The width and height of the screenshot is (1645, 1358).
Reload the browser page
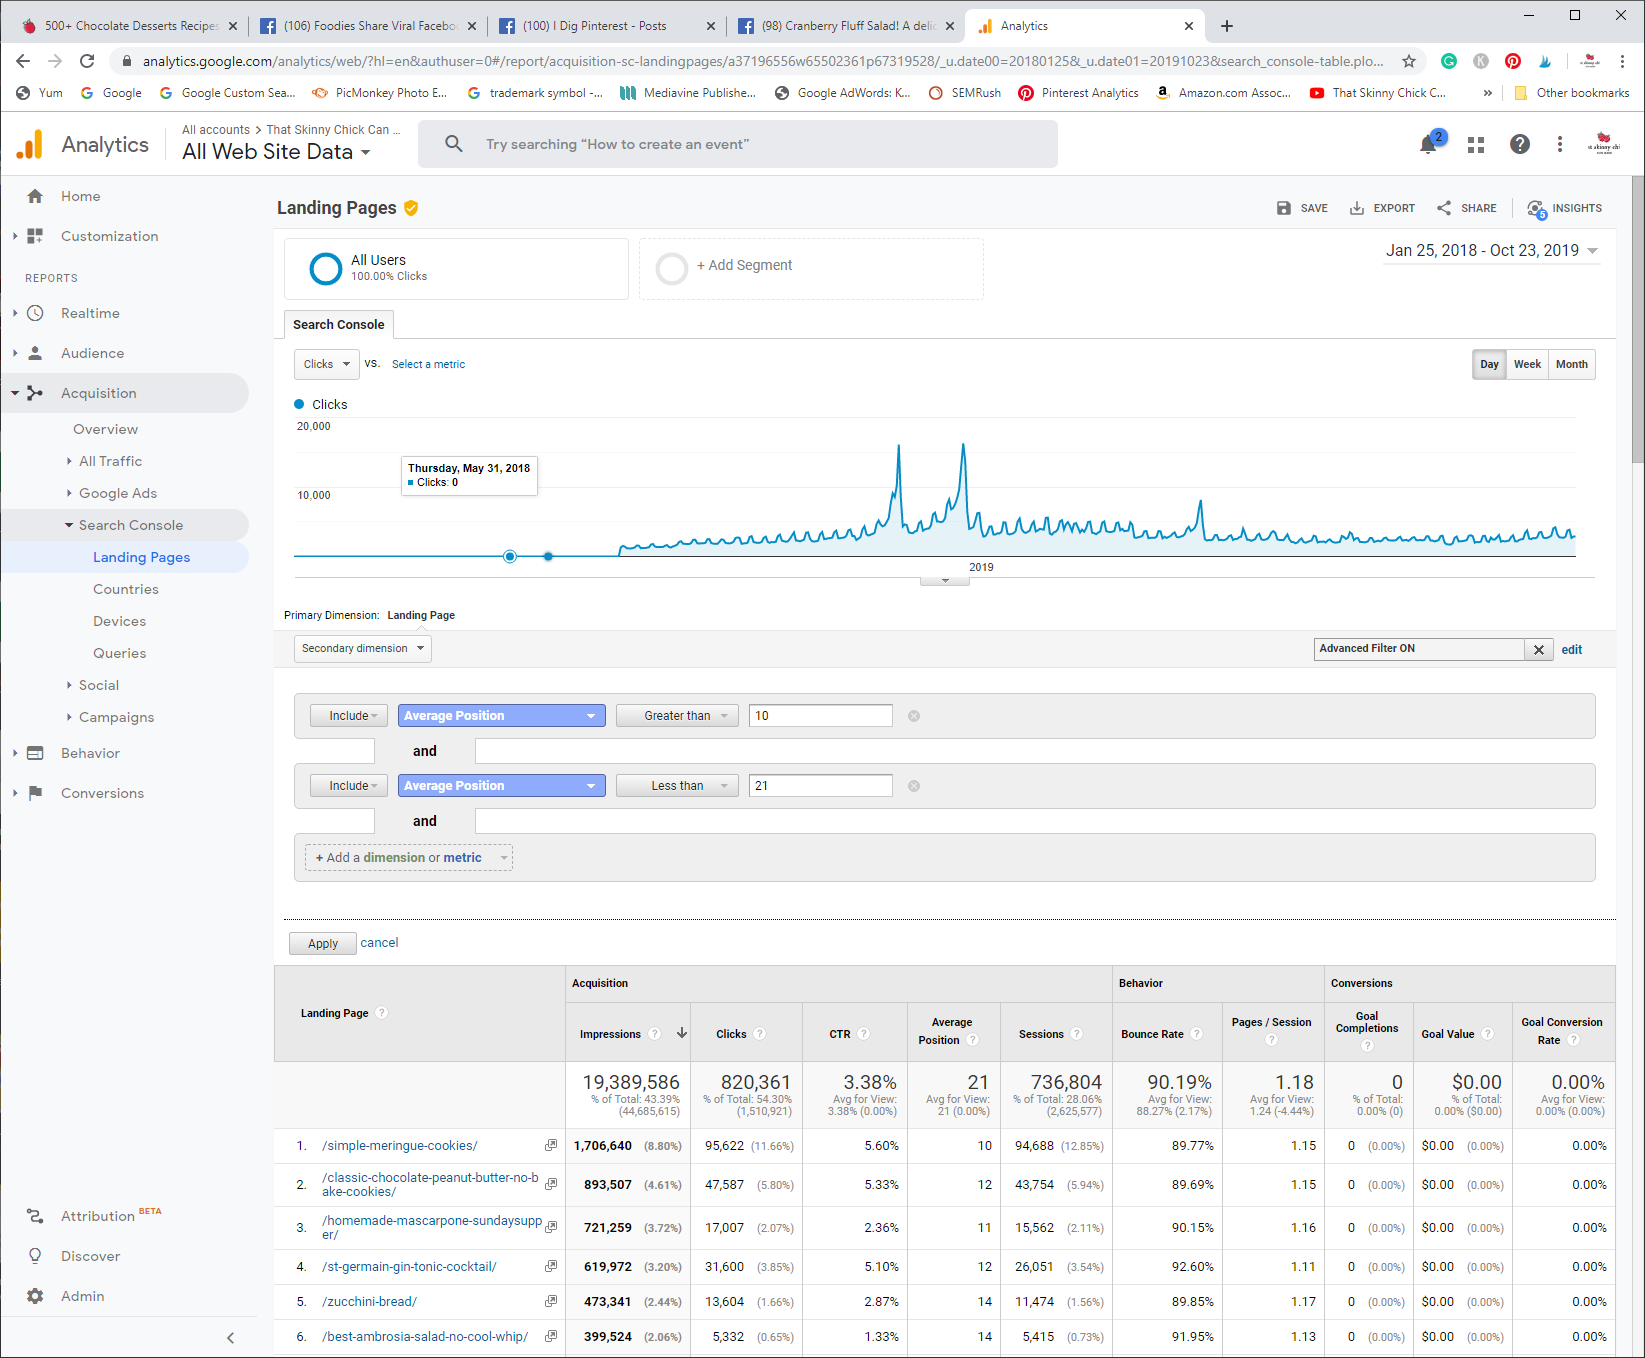point(87,61)
